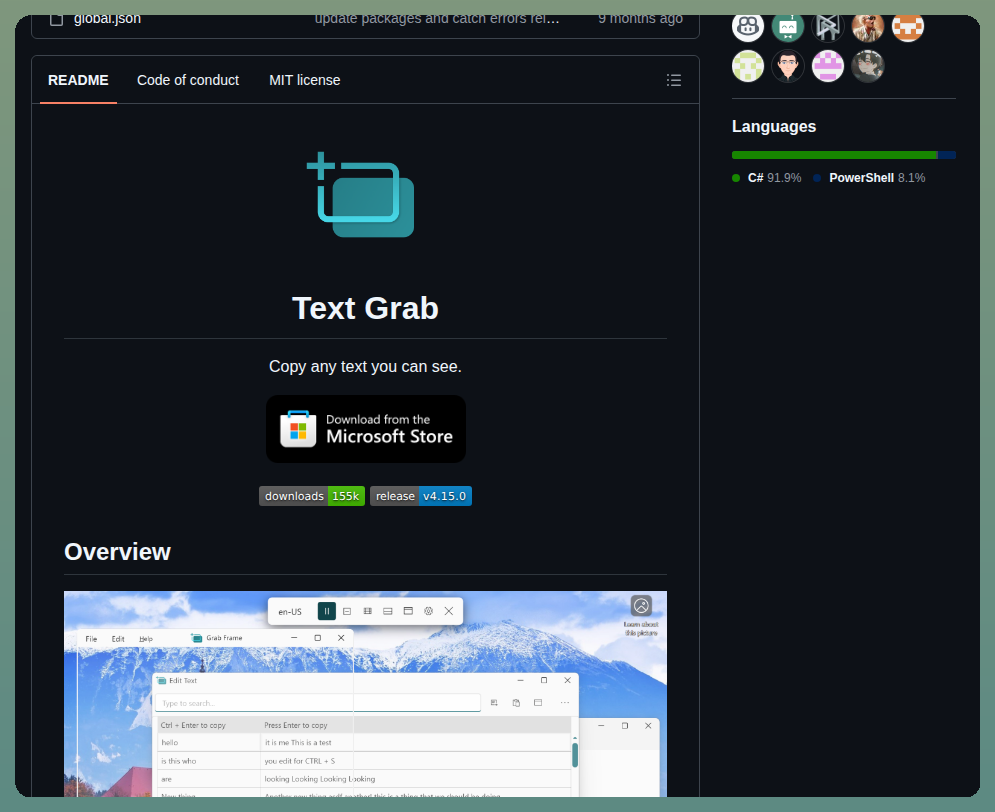Open the avatar of man with sunglasses
Viewport: 995px width, 812px height.
[868, 26]
